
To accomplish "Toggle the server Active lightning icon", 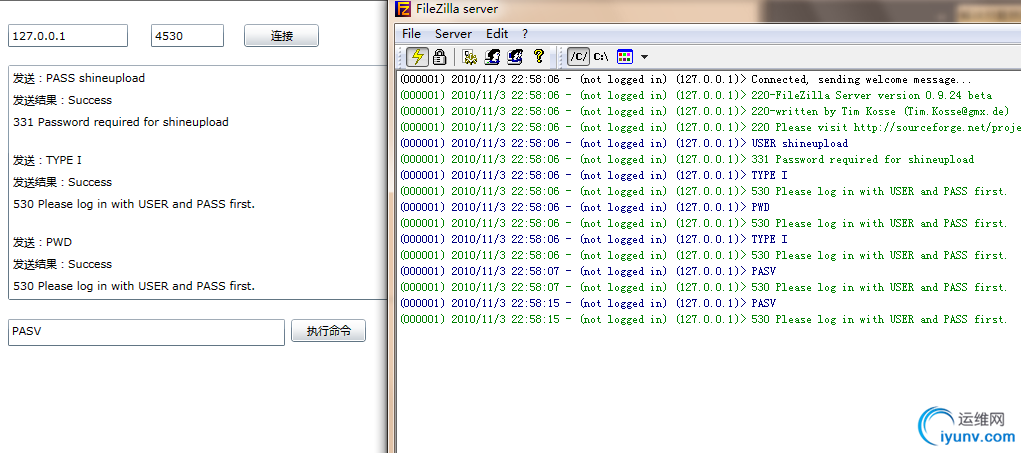I will (417, 57).
